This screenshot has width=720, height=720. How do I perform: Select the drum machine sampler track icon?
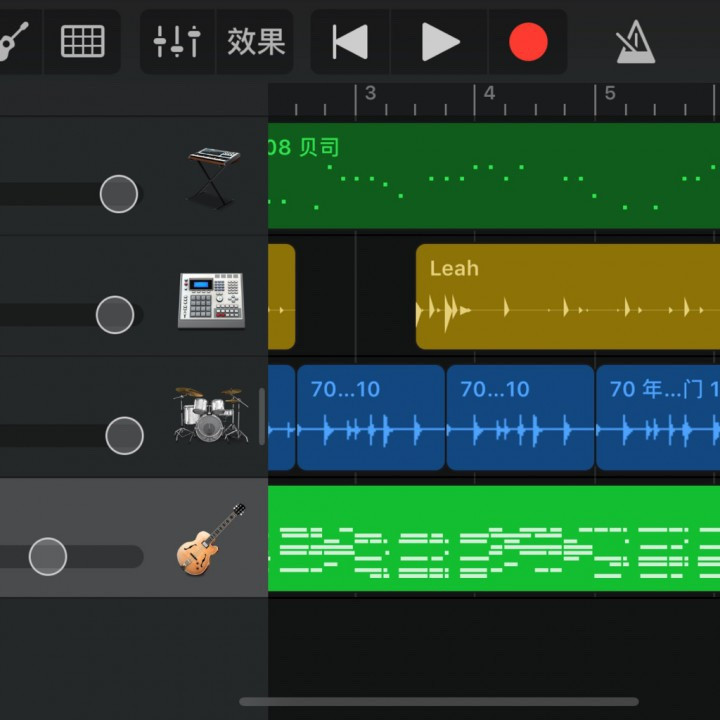click(211, 299)
